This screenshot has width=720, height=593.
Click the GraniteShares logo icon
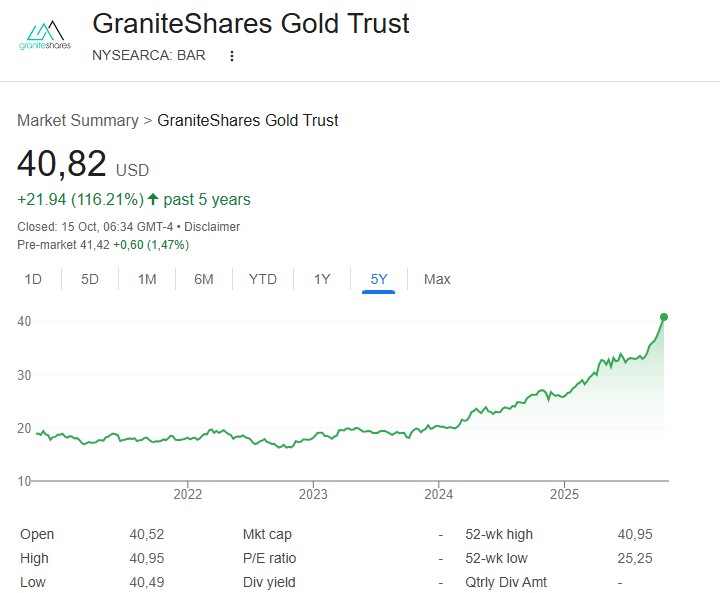[45, 37]
